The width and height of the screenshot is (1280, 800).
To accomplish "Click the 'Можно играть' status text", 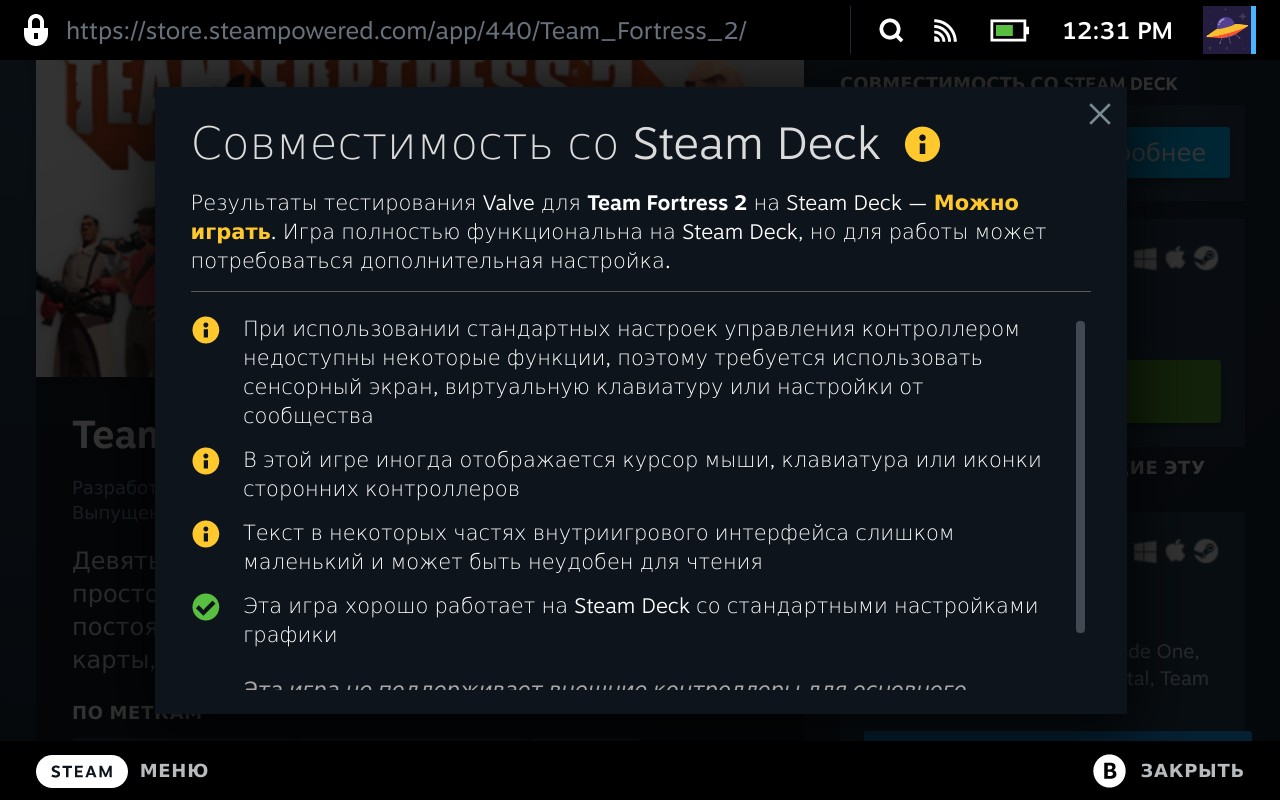I will 605,217.
